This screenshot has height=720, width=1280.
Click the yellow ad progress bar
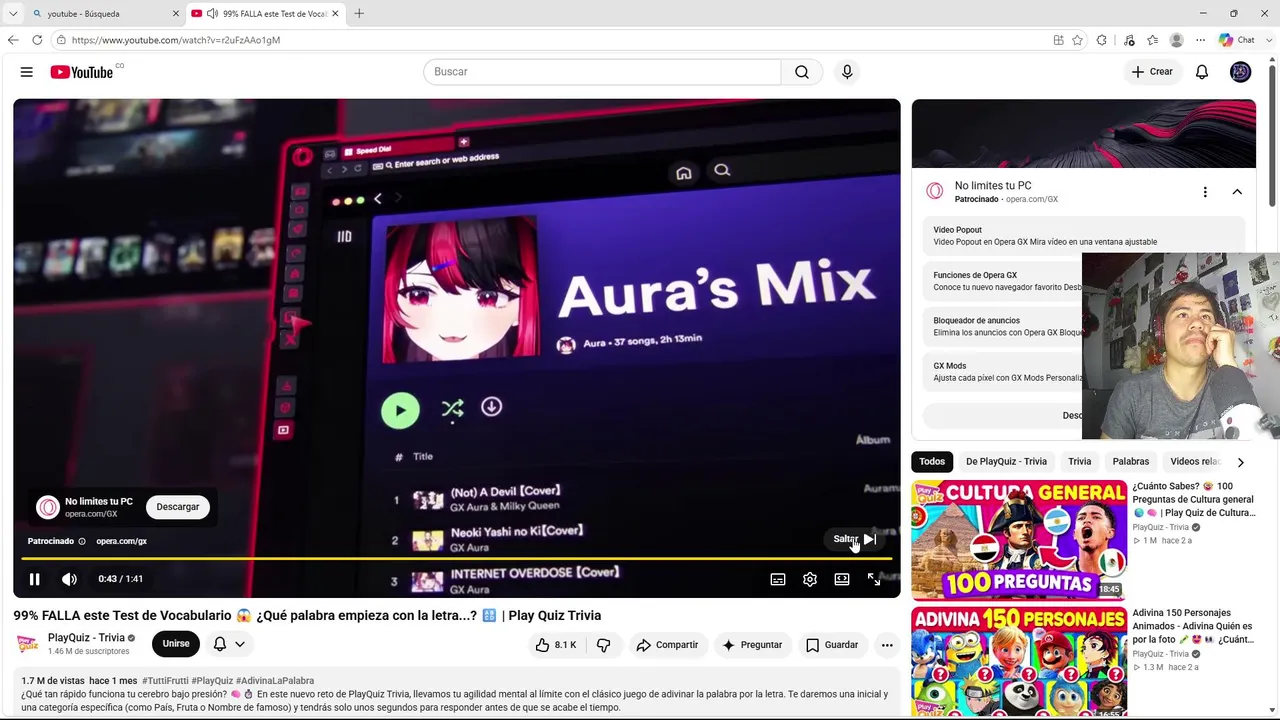[x=456, y=558]
